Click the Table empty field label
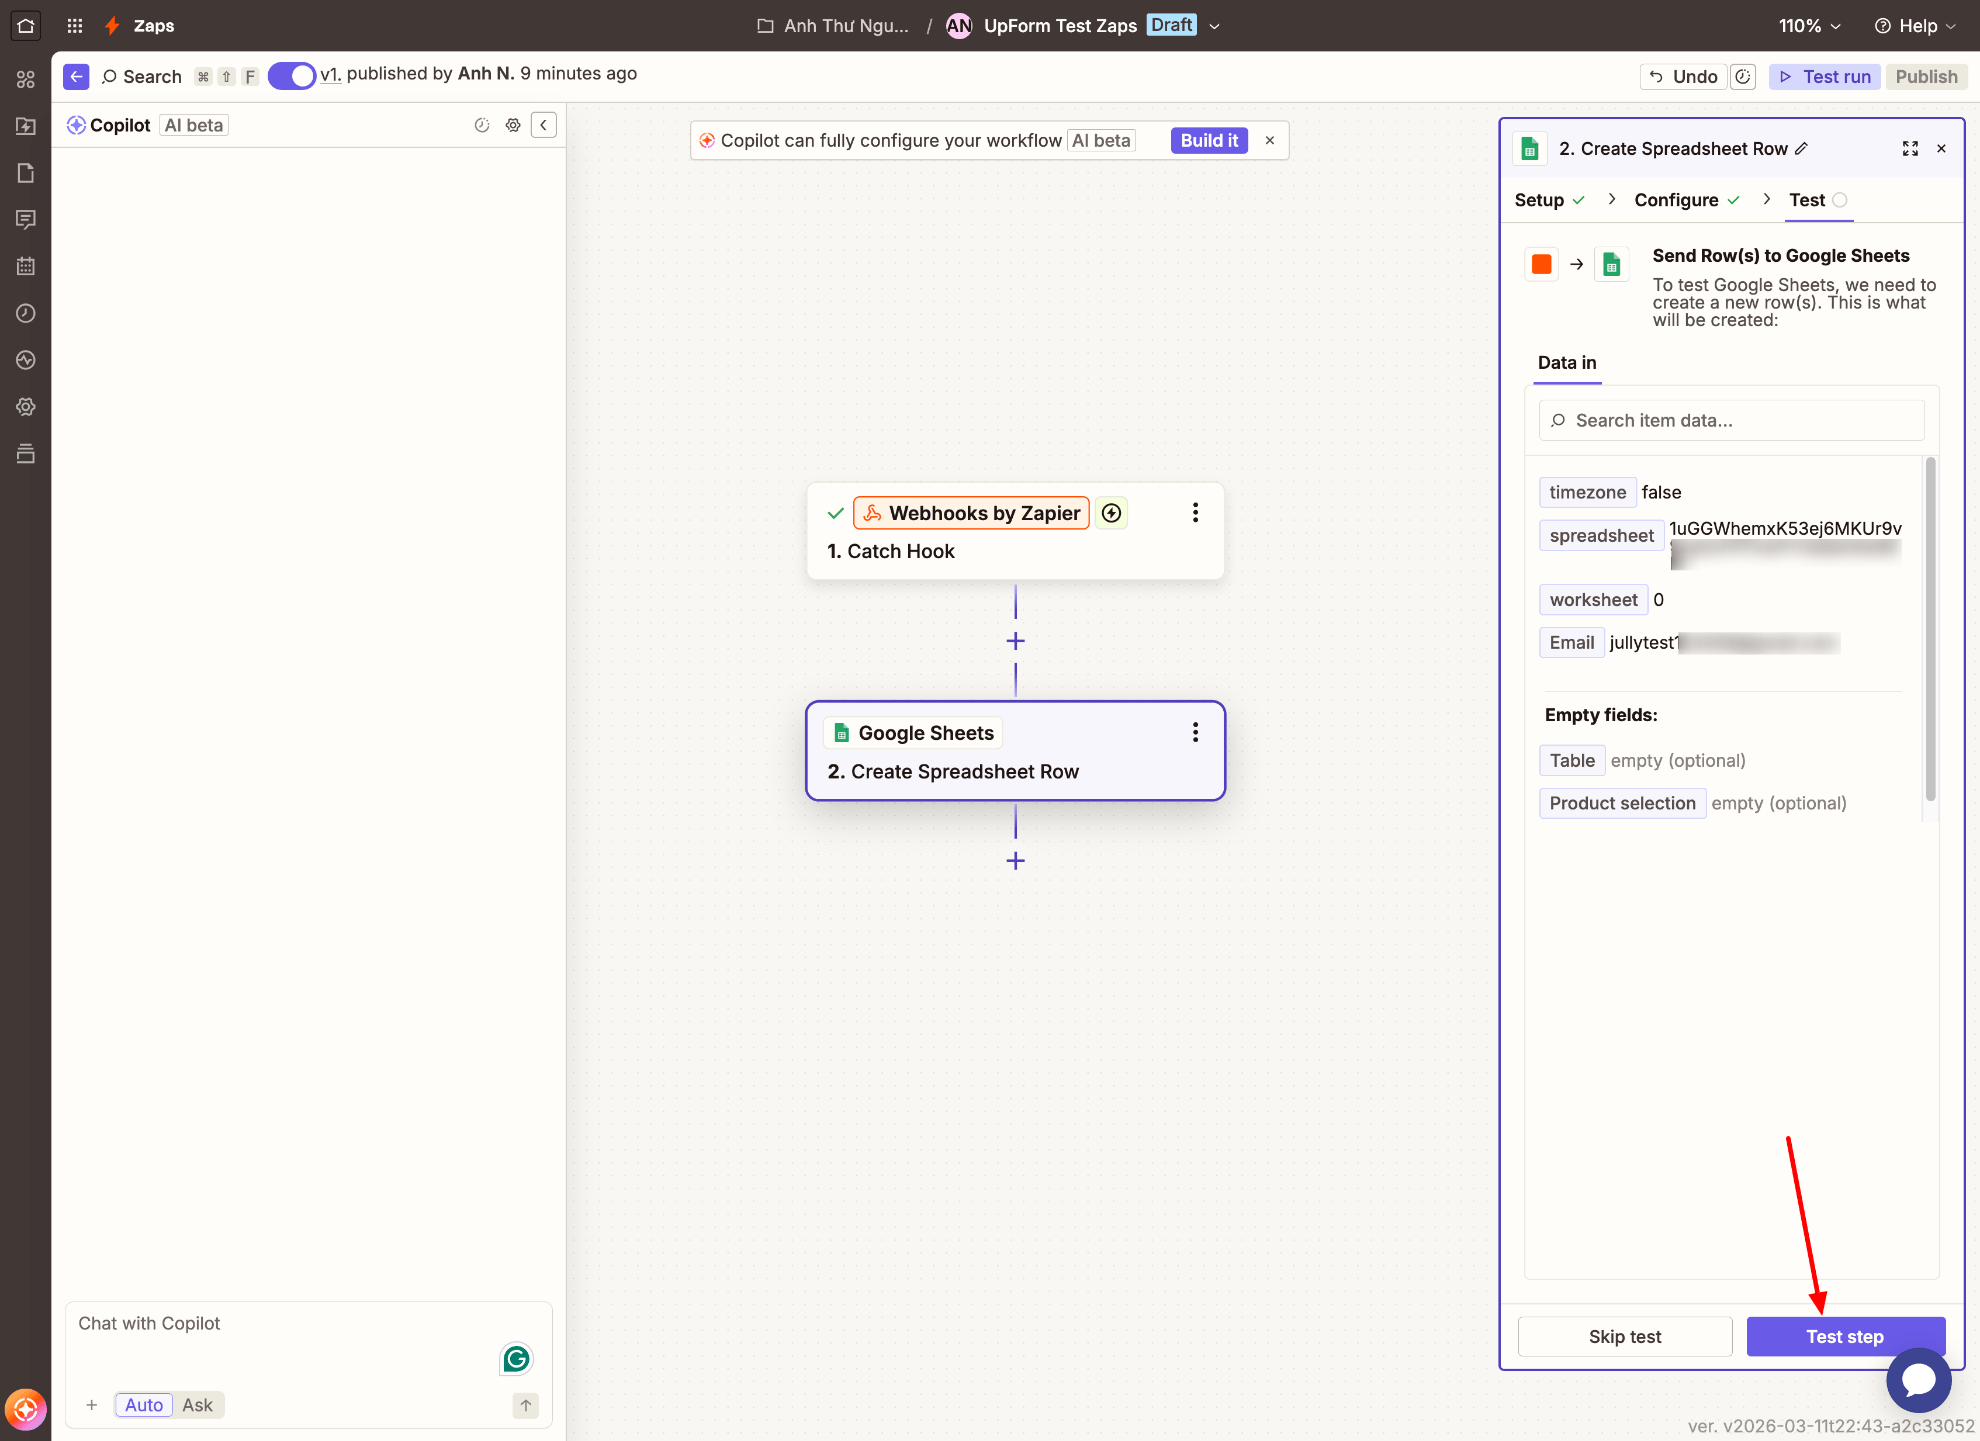 [1572, 760]
